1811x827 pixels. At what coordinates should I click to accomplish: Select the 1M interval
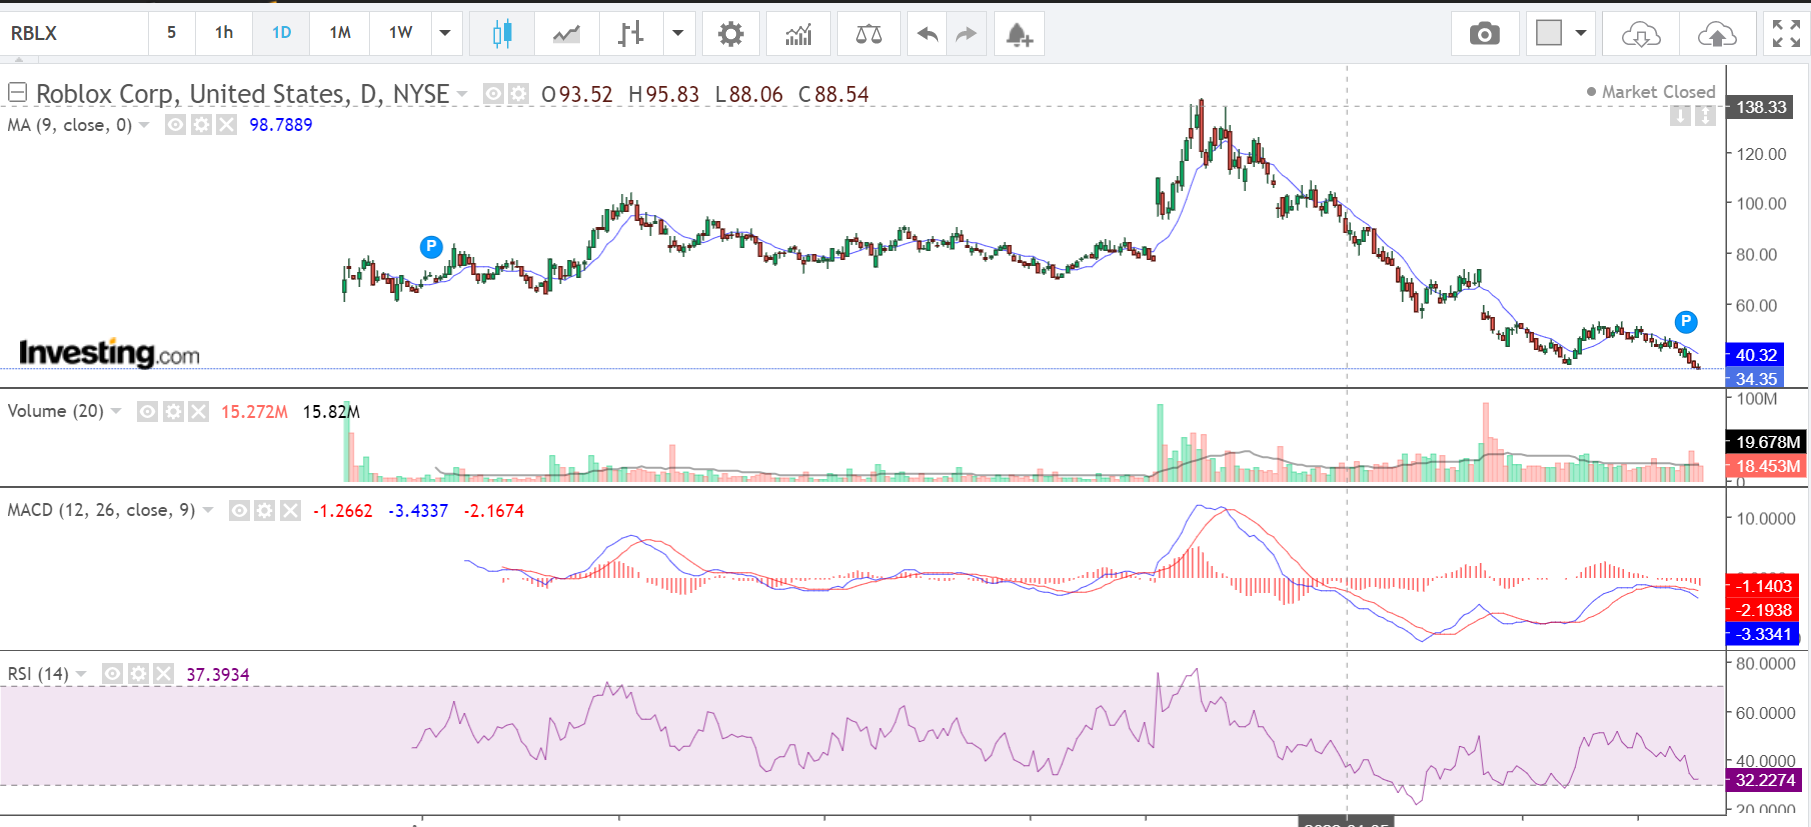click(340, 33)
